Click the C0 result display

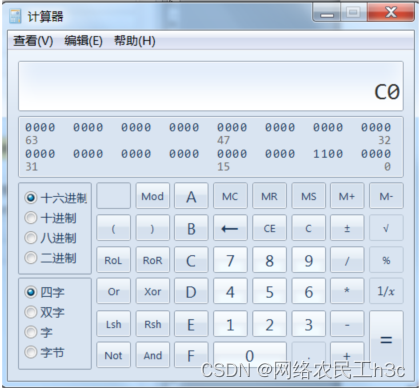[211, 86]
